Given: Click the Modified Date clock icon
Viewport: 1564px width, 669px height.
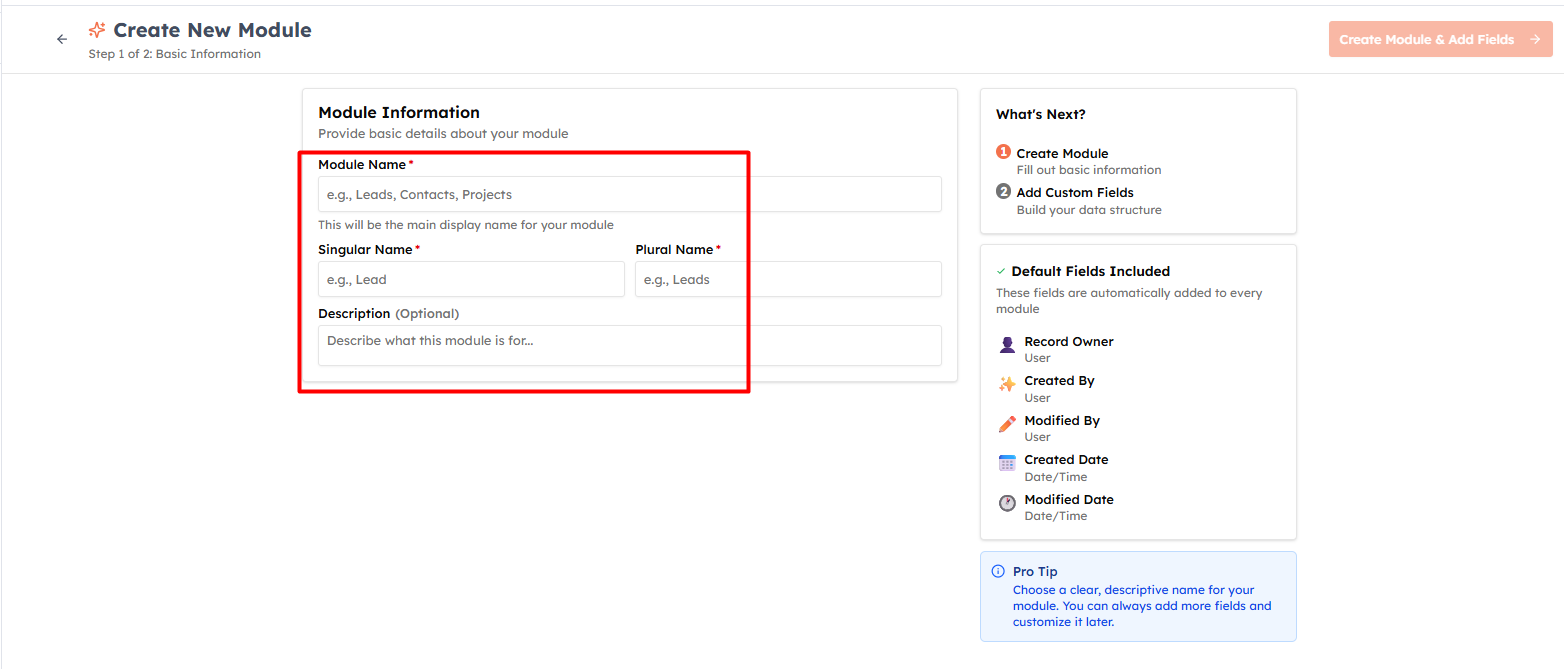Looking at the screenshot, I should point(1007,503).
